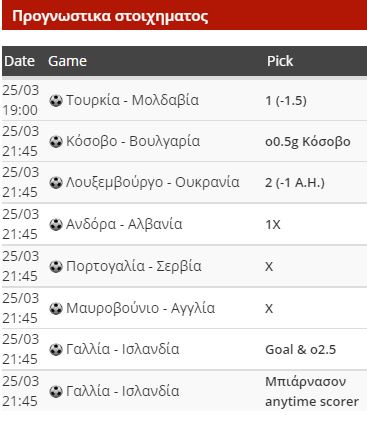Click the Date column header
The image size is (367, 428).
click(20, 61)
